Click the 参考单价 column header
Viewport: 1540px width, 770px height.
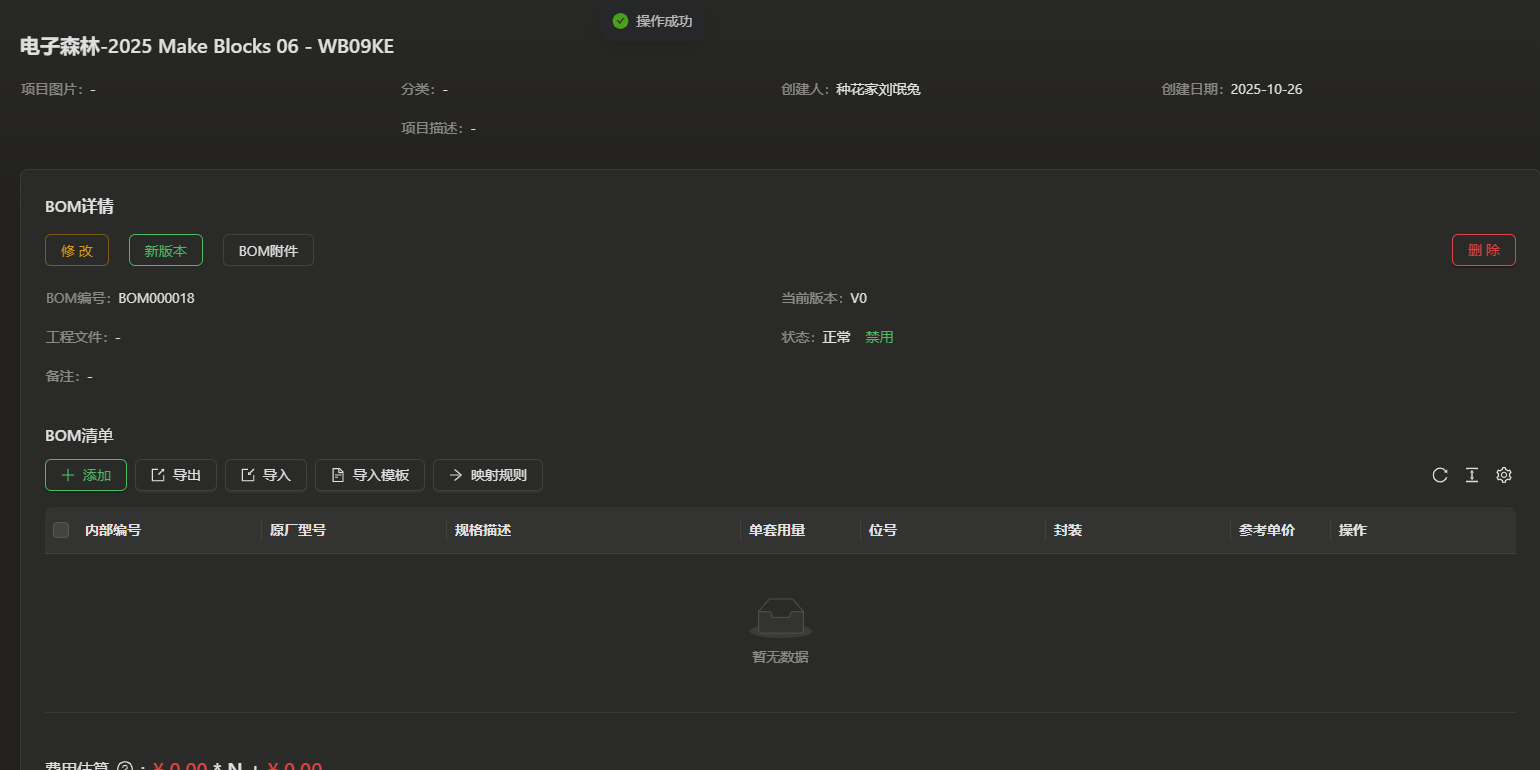[1266, 530]
